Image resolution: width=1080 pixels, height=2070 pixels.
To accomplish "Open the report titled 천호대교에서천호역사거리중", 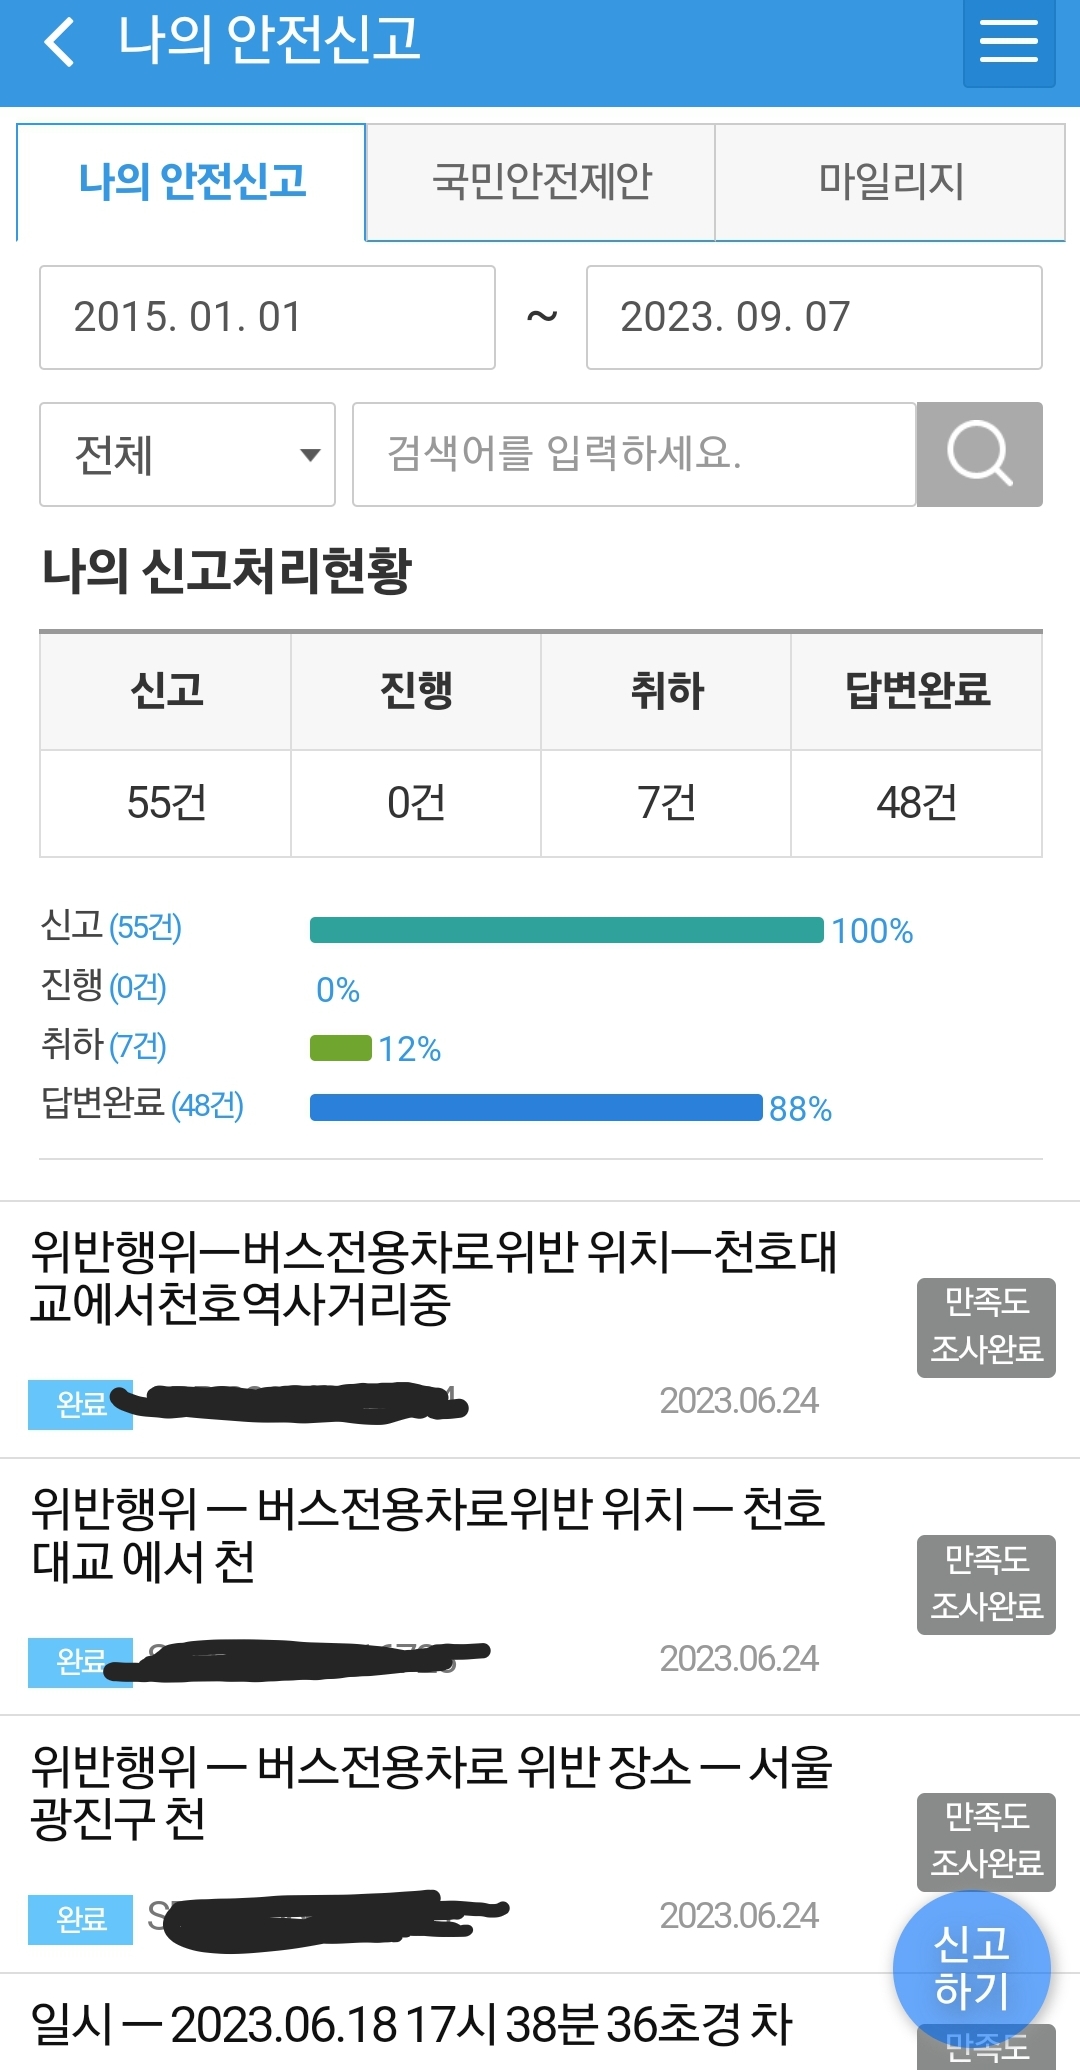I will (x=433, y=1278).
